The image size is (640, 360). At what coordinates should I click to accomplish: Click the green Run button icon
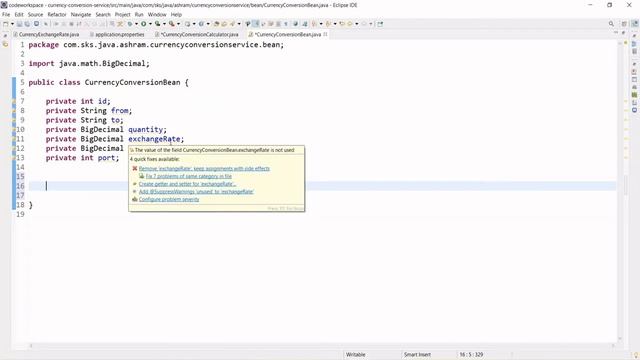[x=144, y=24]
